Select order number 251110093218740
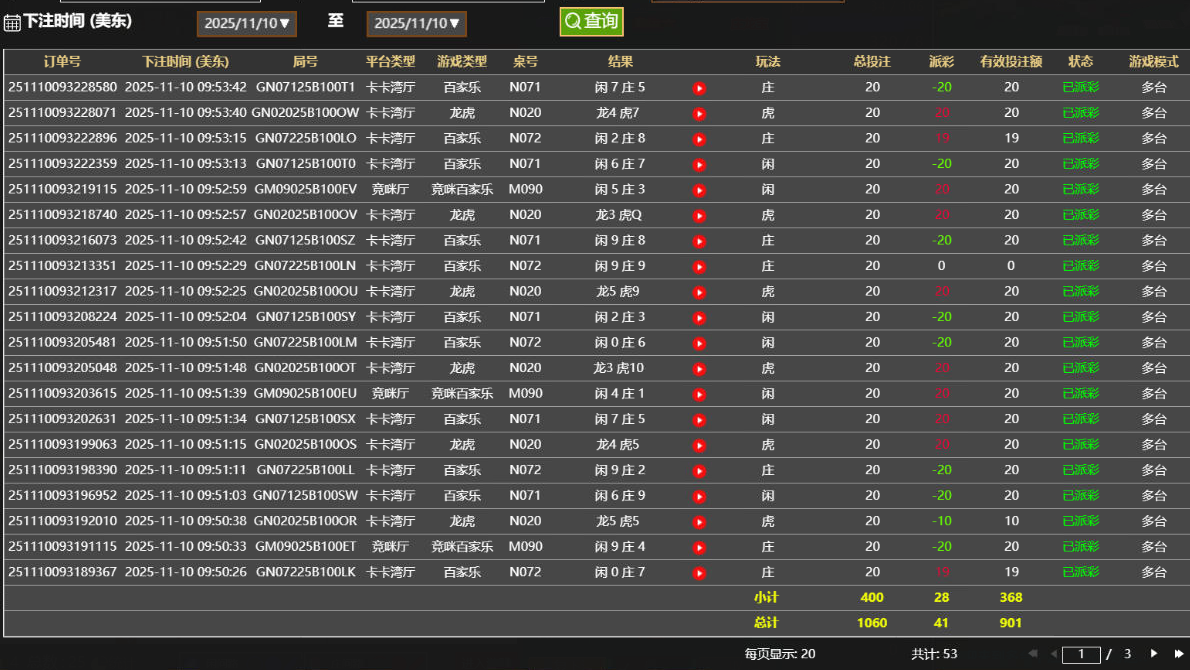The width and height of the screenshot is (1190, 670). (63, 214)
